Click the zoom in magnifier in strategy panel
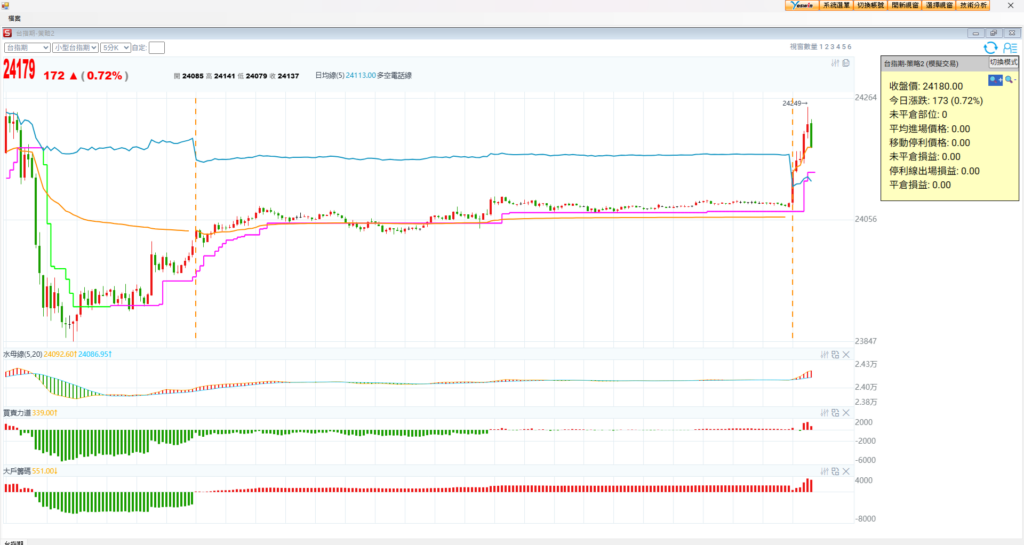 pos(995,78)
